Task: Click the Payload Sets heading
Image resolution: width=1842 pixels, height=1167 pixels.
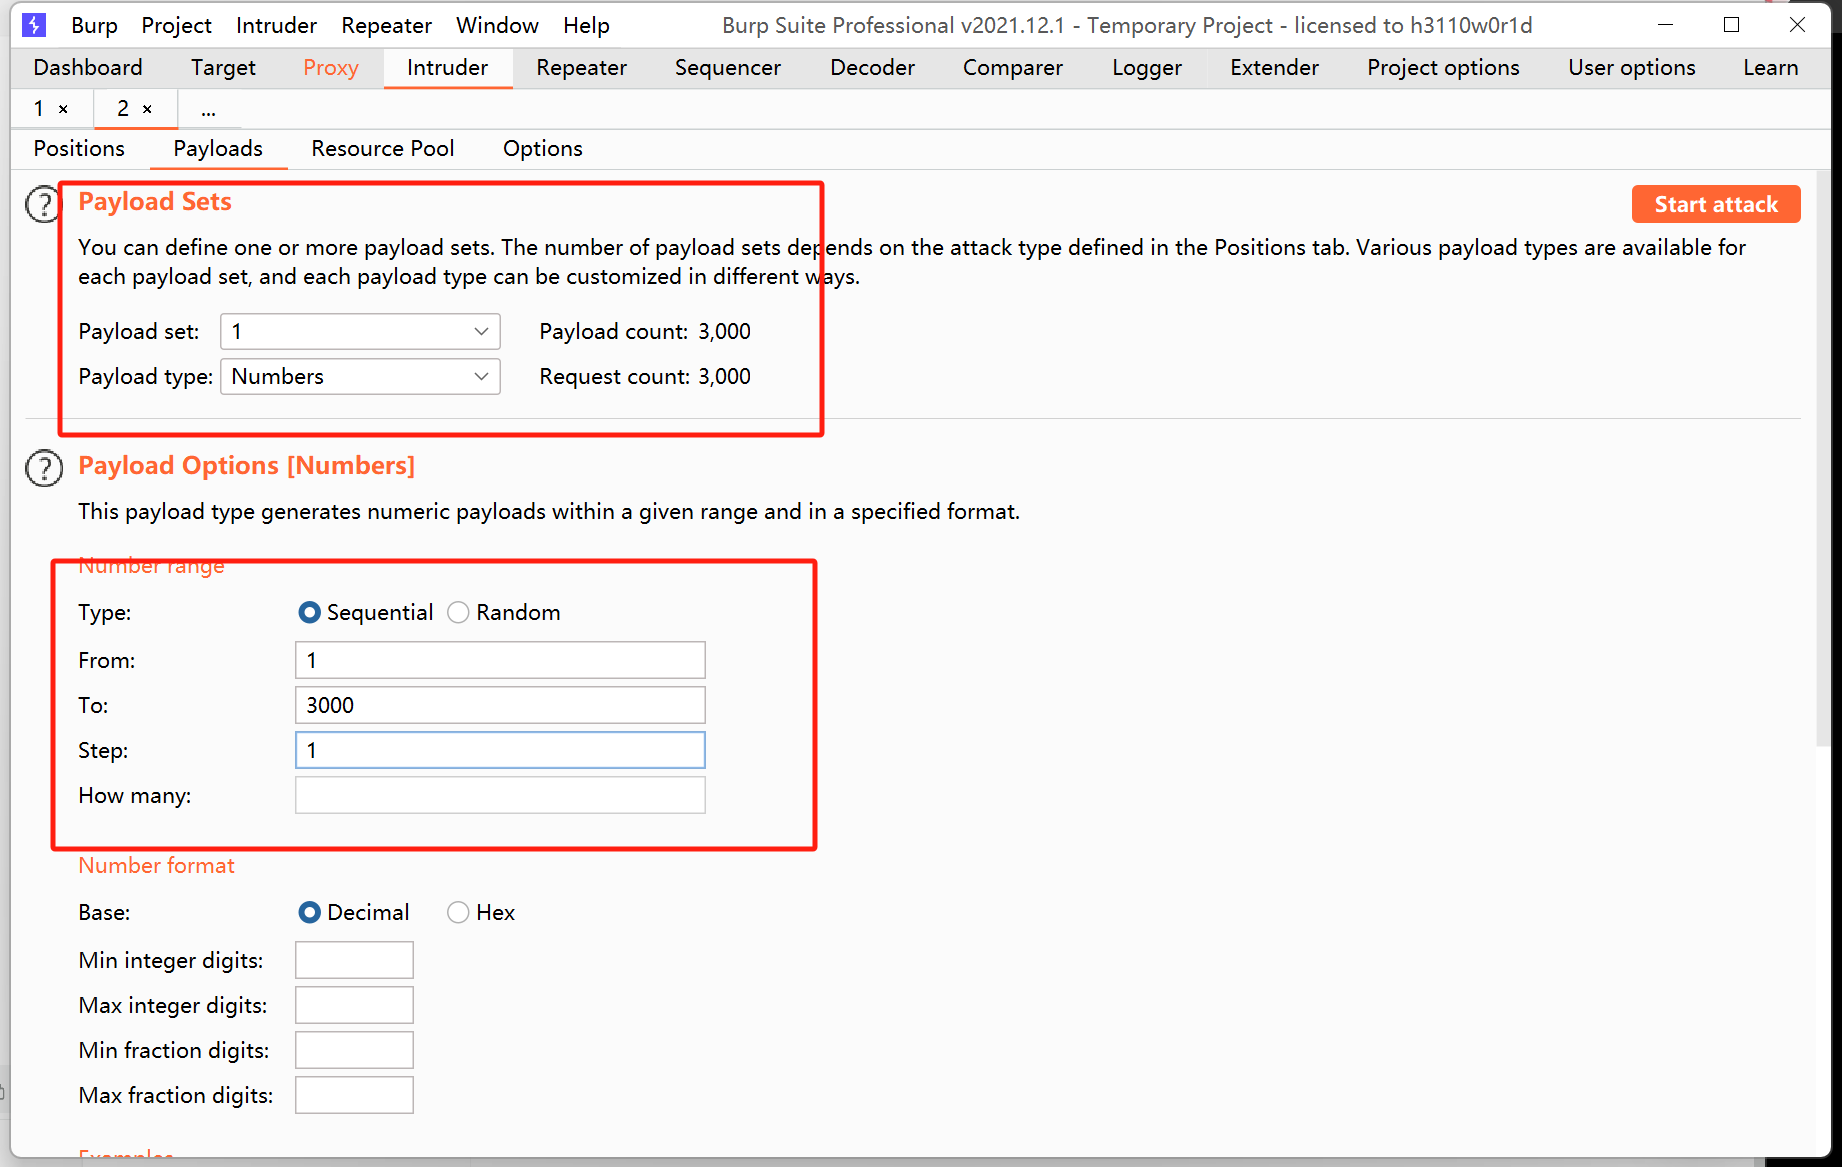Action: (155, 201)
